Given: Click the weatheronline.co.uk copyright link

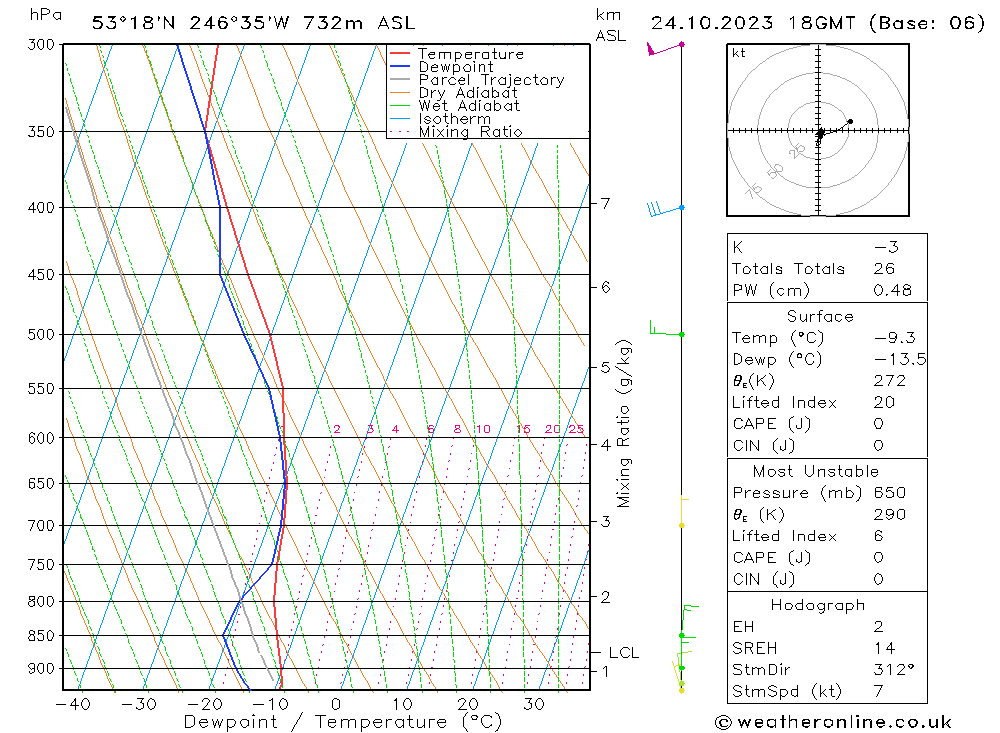Looking at the screenshot, I should coord(834,722).
